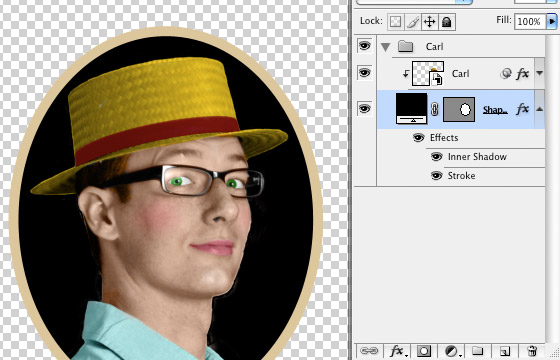This screenshot has height=360, width=560.
Task: Open Stroke effect settings
Action: tap(461, 176)
